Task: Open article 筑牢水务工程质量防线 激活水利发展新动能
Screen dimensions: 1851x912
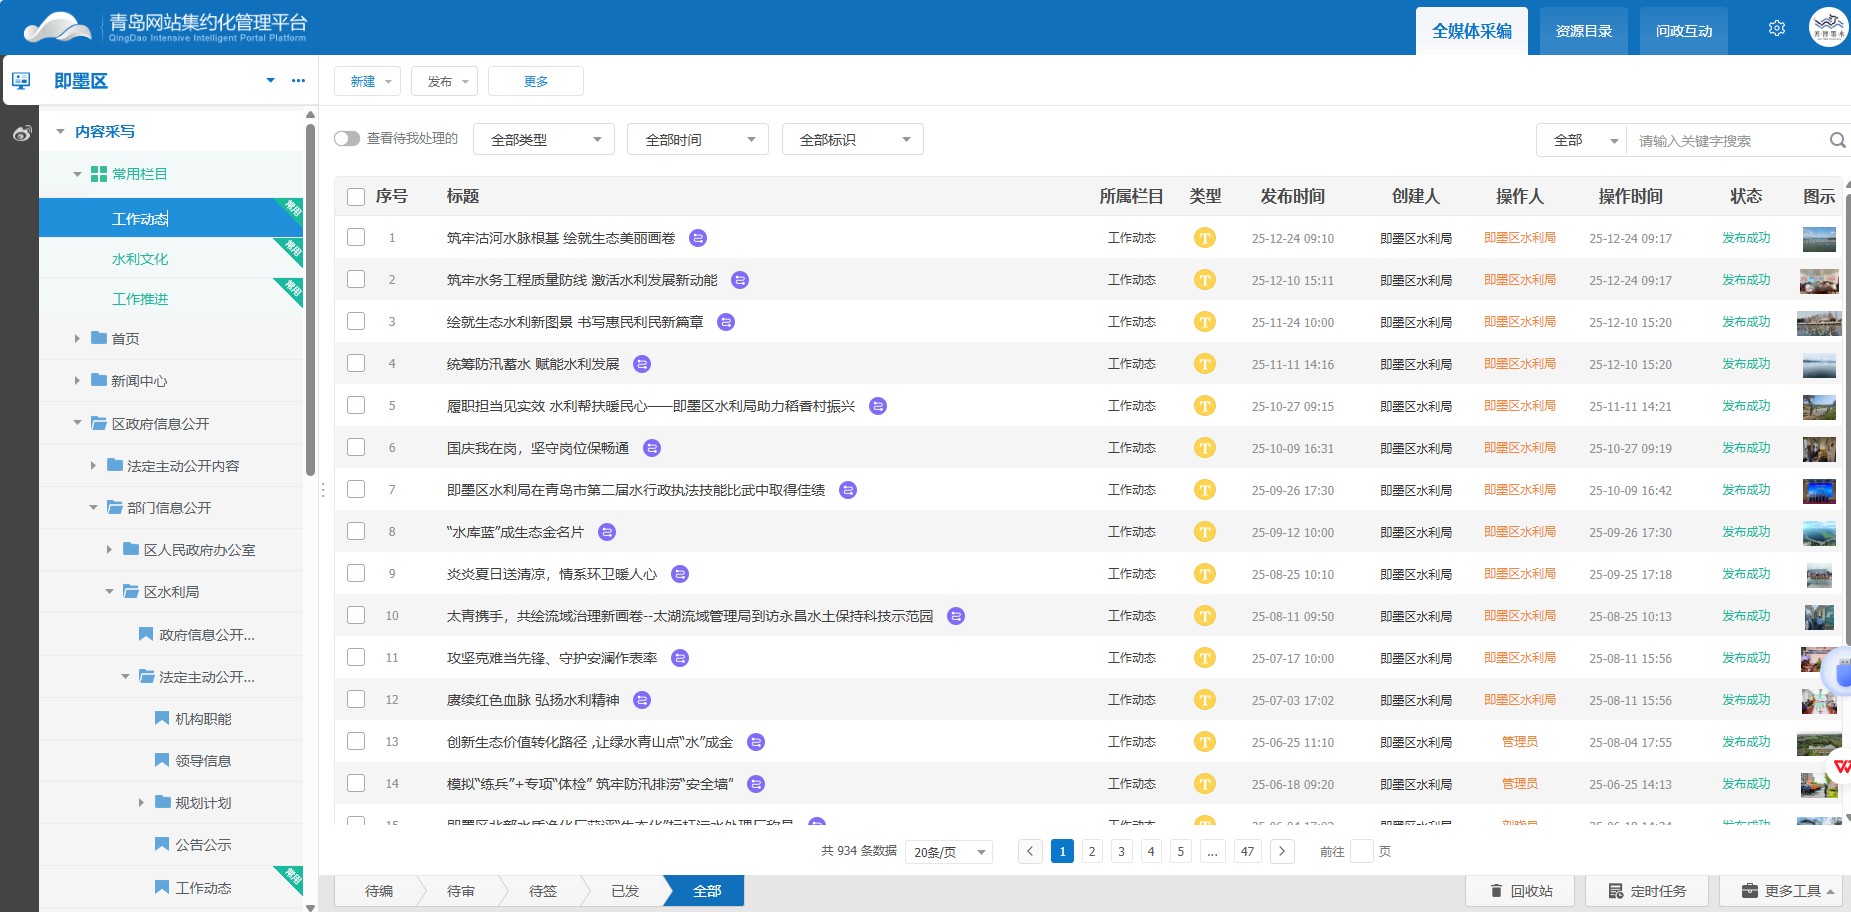Action: 582,280
